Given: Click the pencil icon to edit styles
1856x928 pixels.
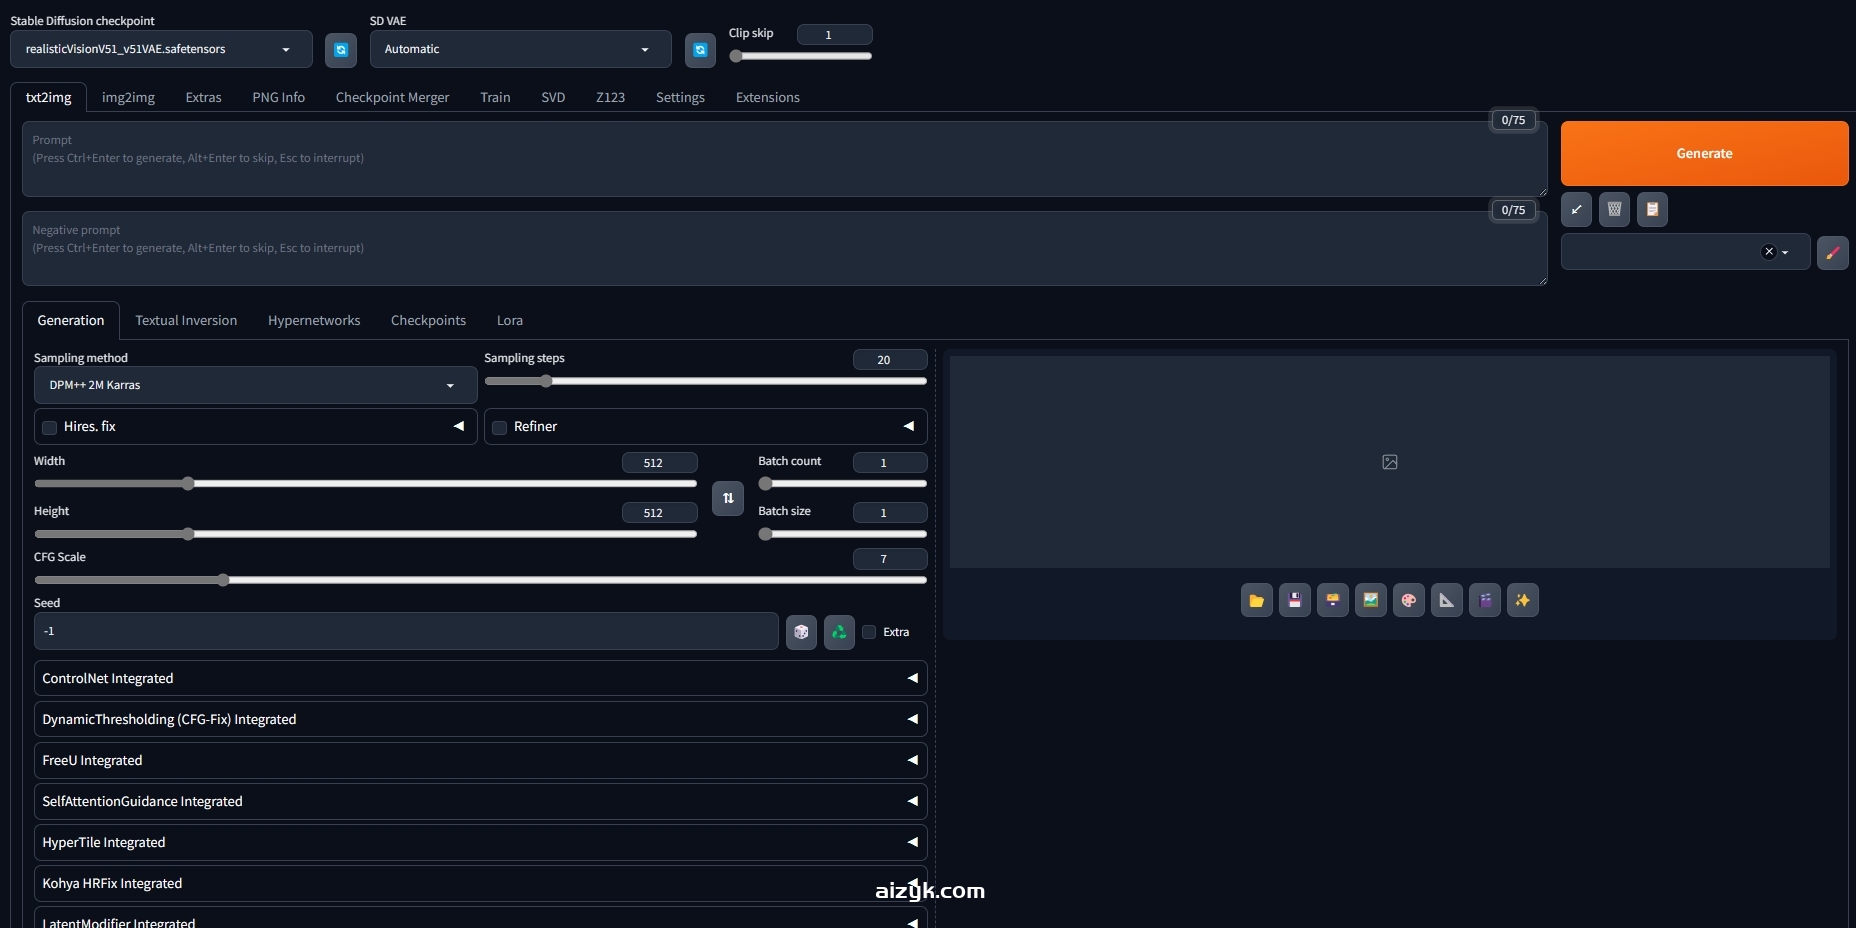Looking at the screenshot, I should coord(1832,253).
